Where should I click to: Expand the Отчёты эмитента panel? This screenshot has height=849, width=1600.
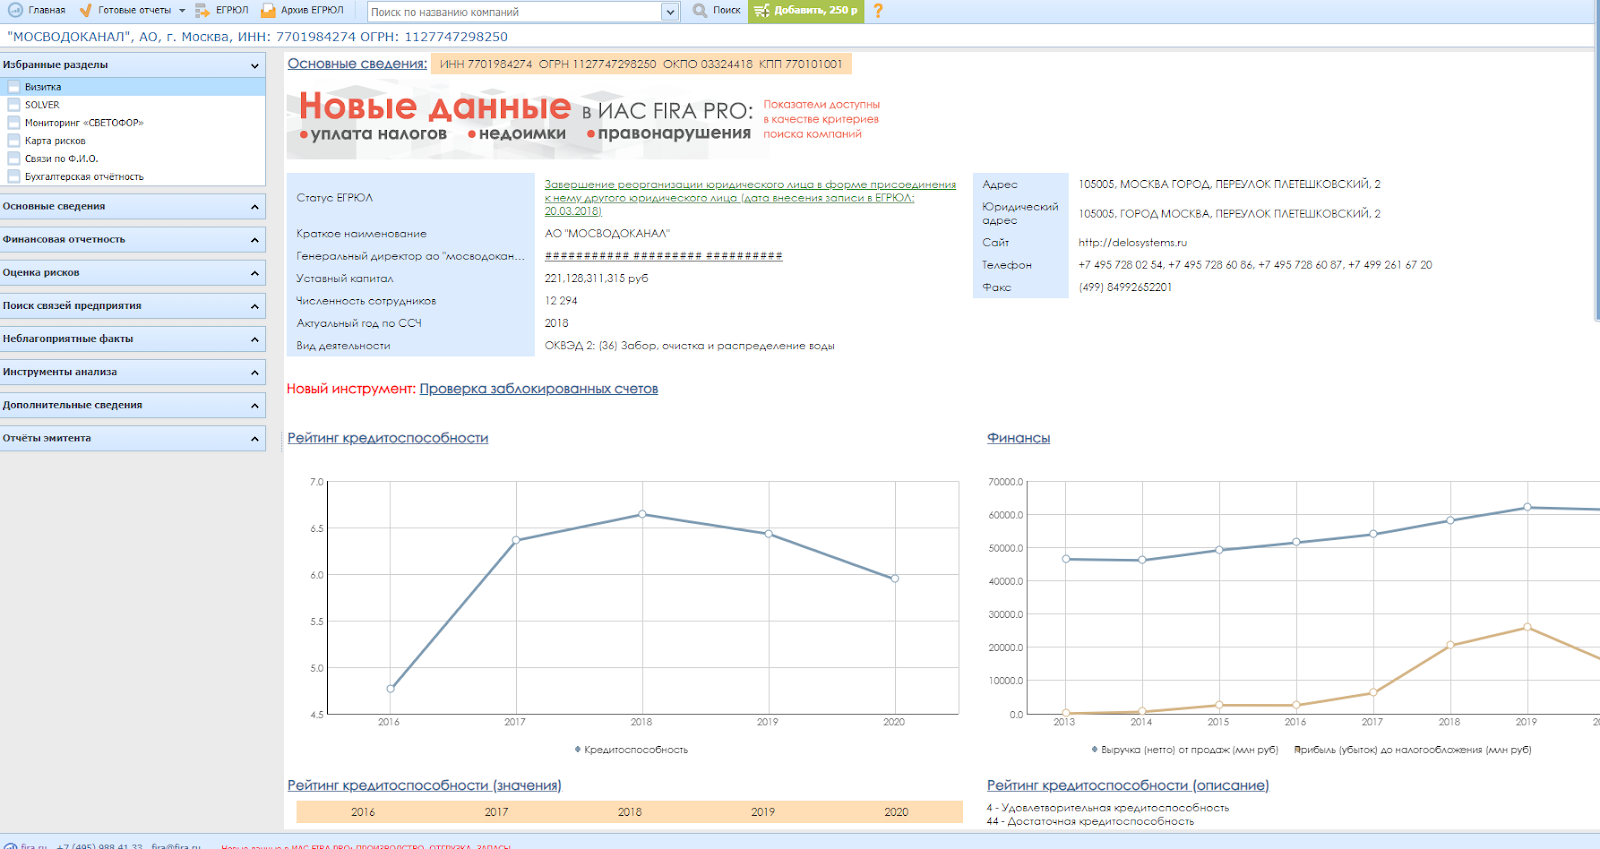132,438
